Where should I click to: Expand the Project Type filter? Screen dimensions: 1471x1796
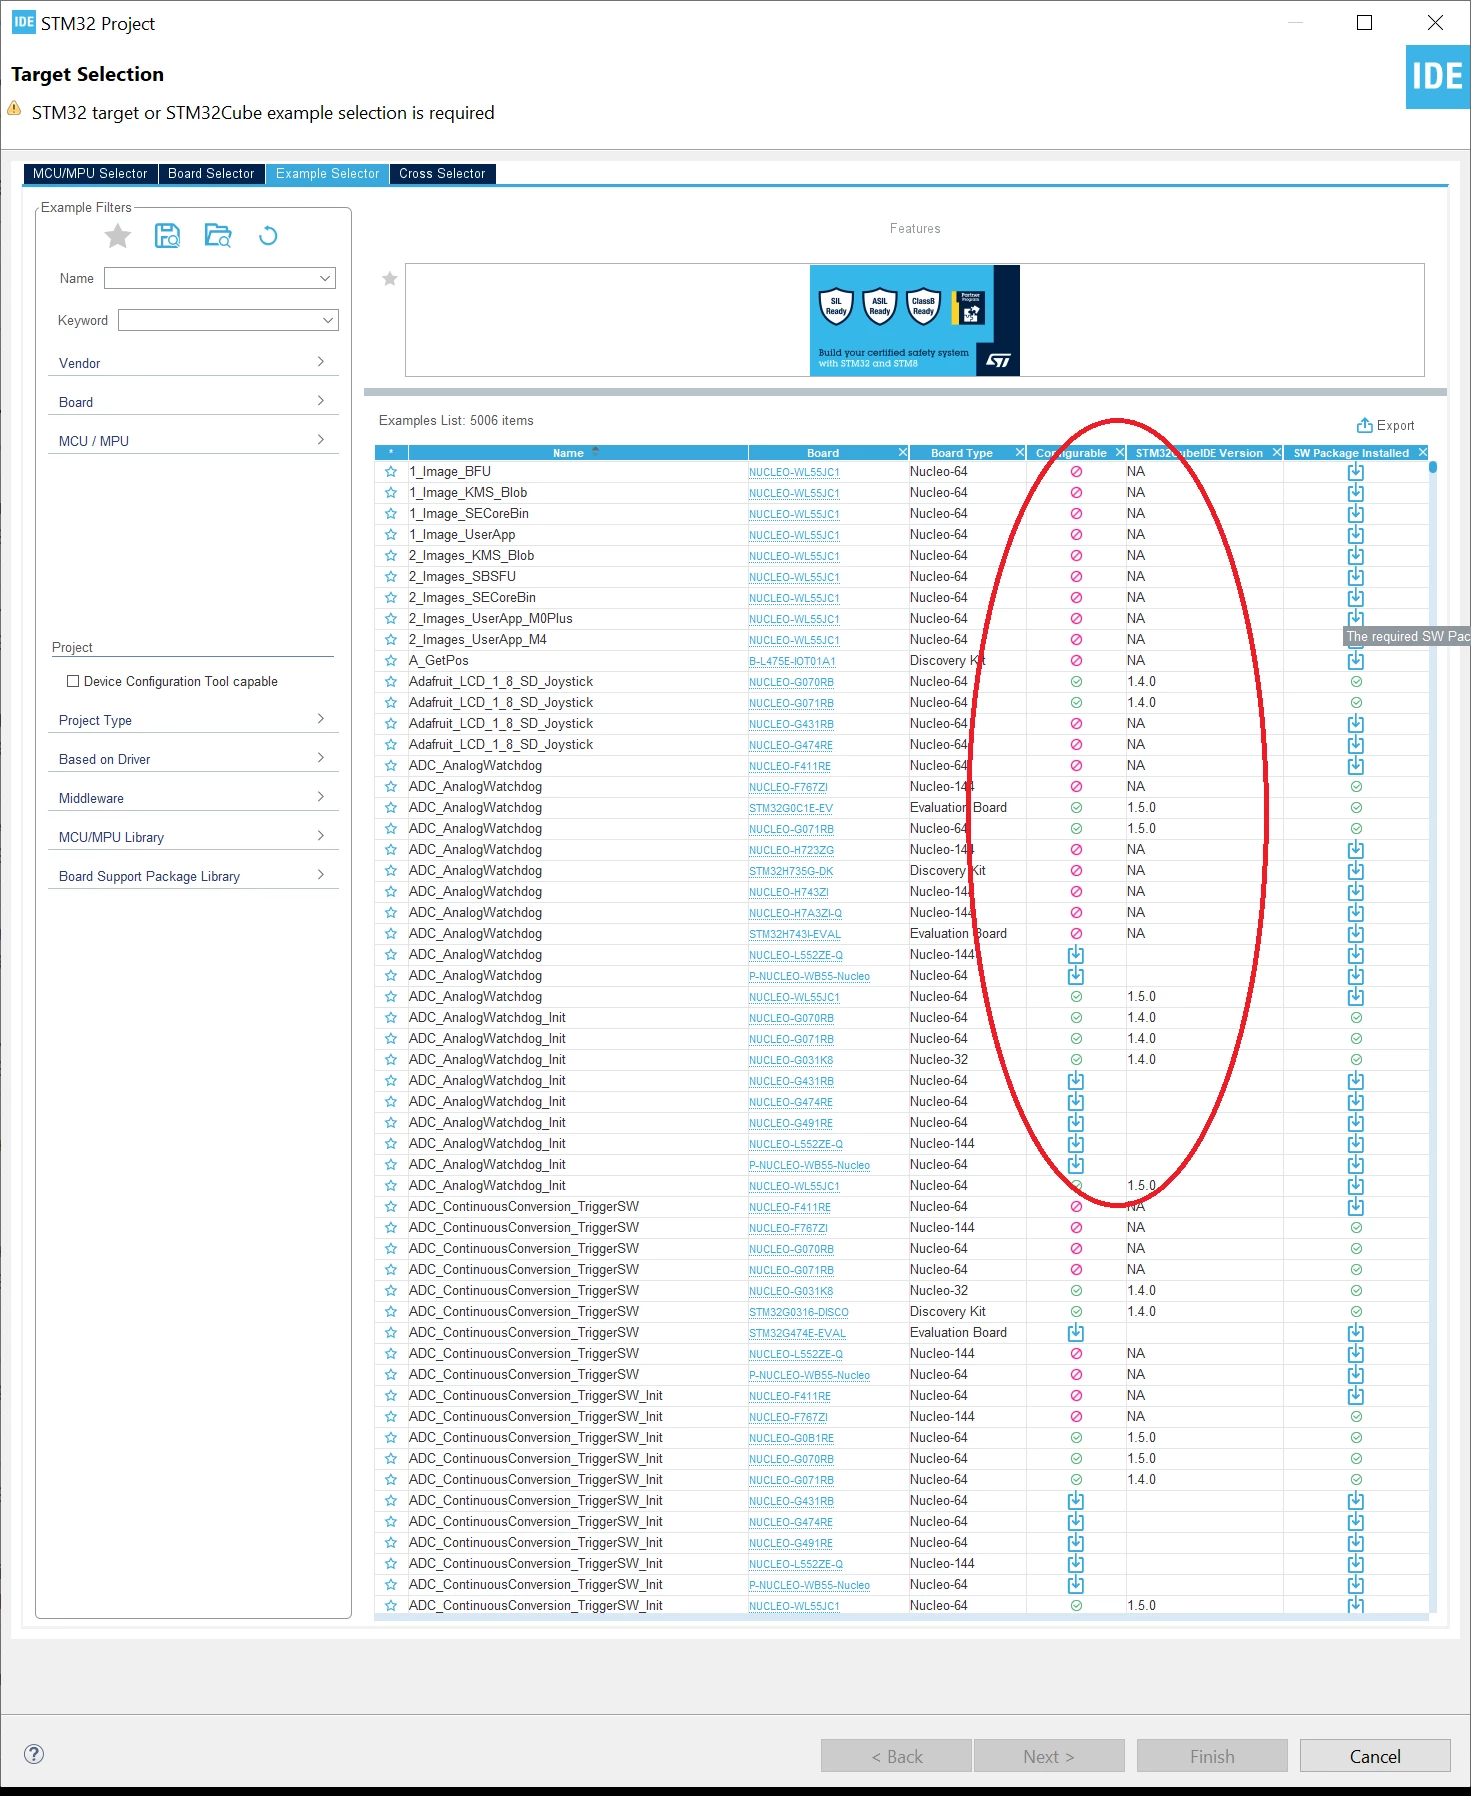(x=193, y=719)
